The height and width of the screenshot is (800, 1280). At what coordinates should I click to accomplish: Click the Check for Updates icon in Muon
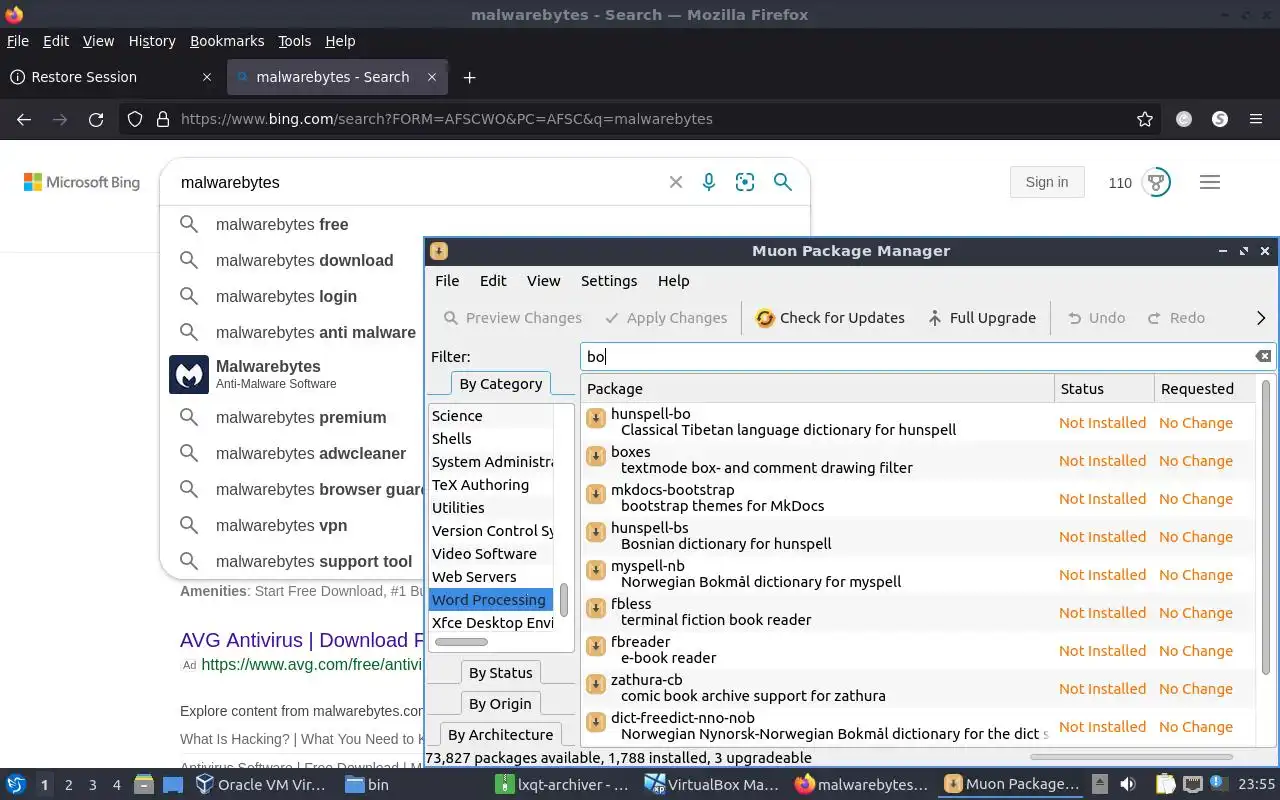coord(765,318)
